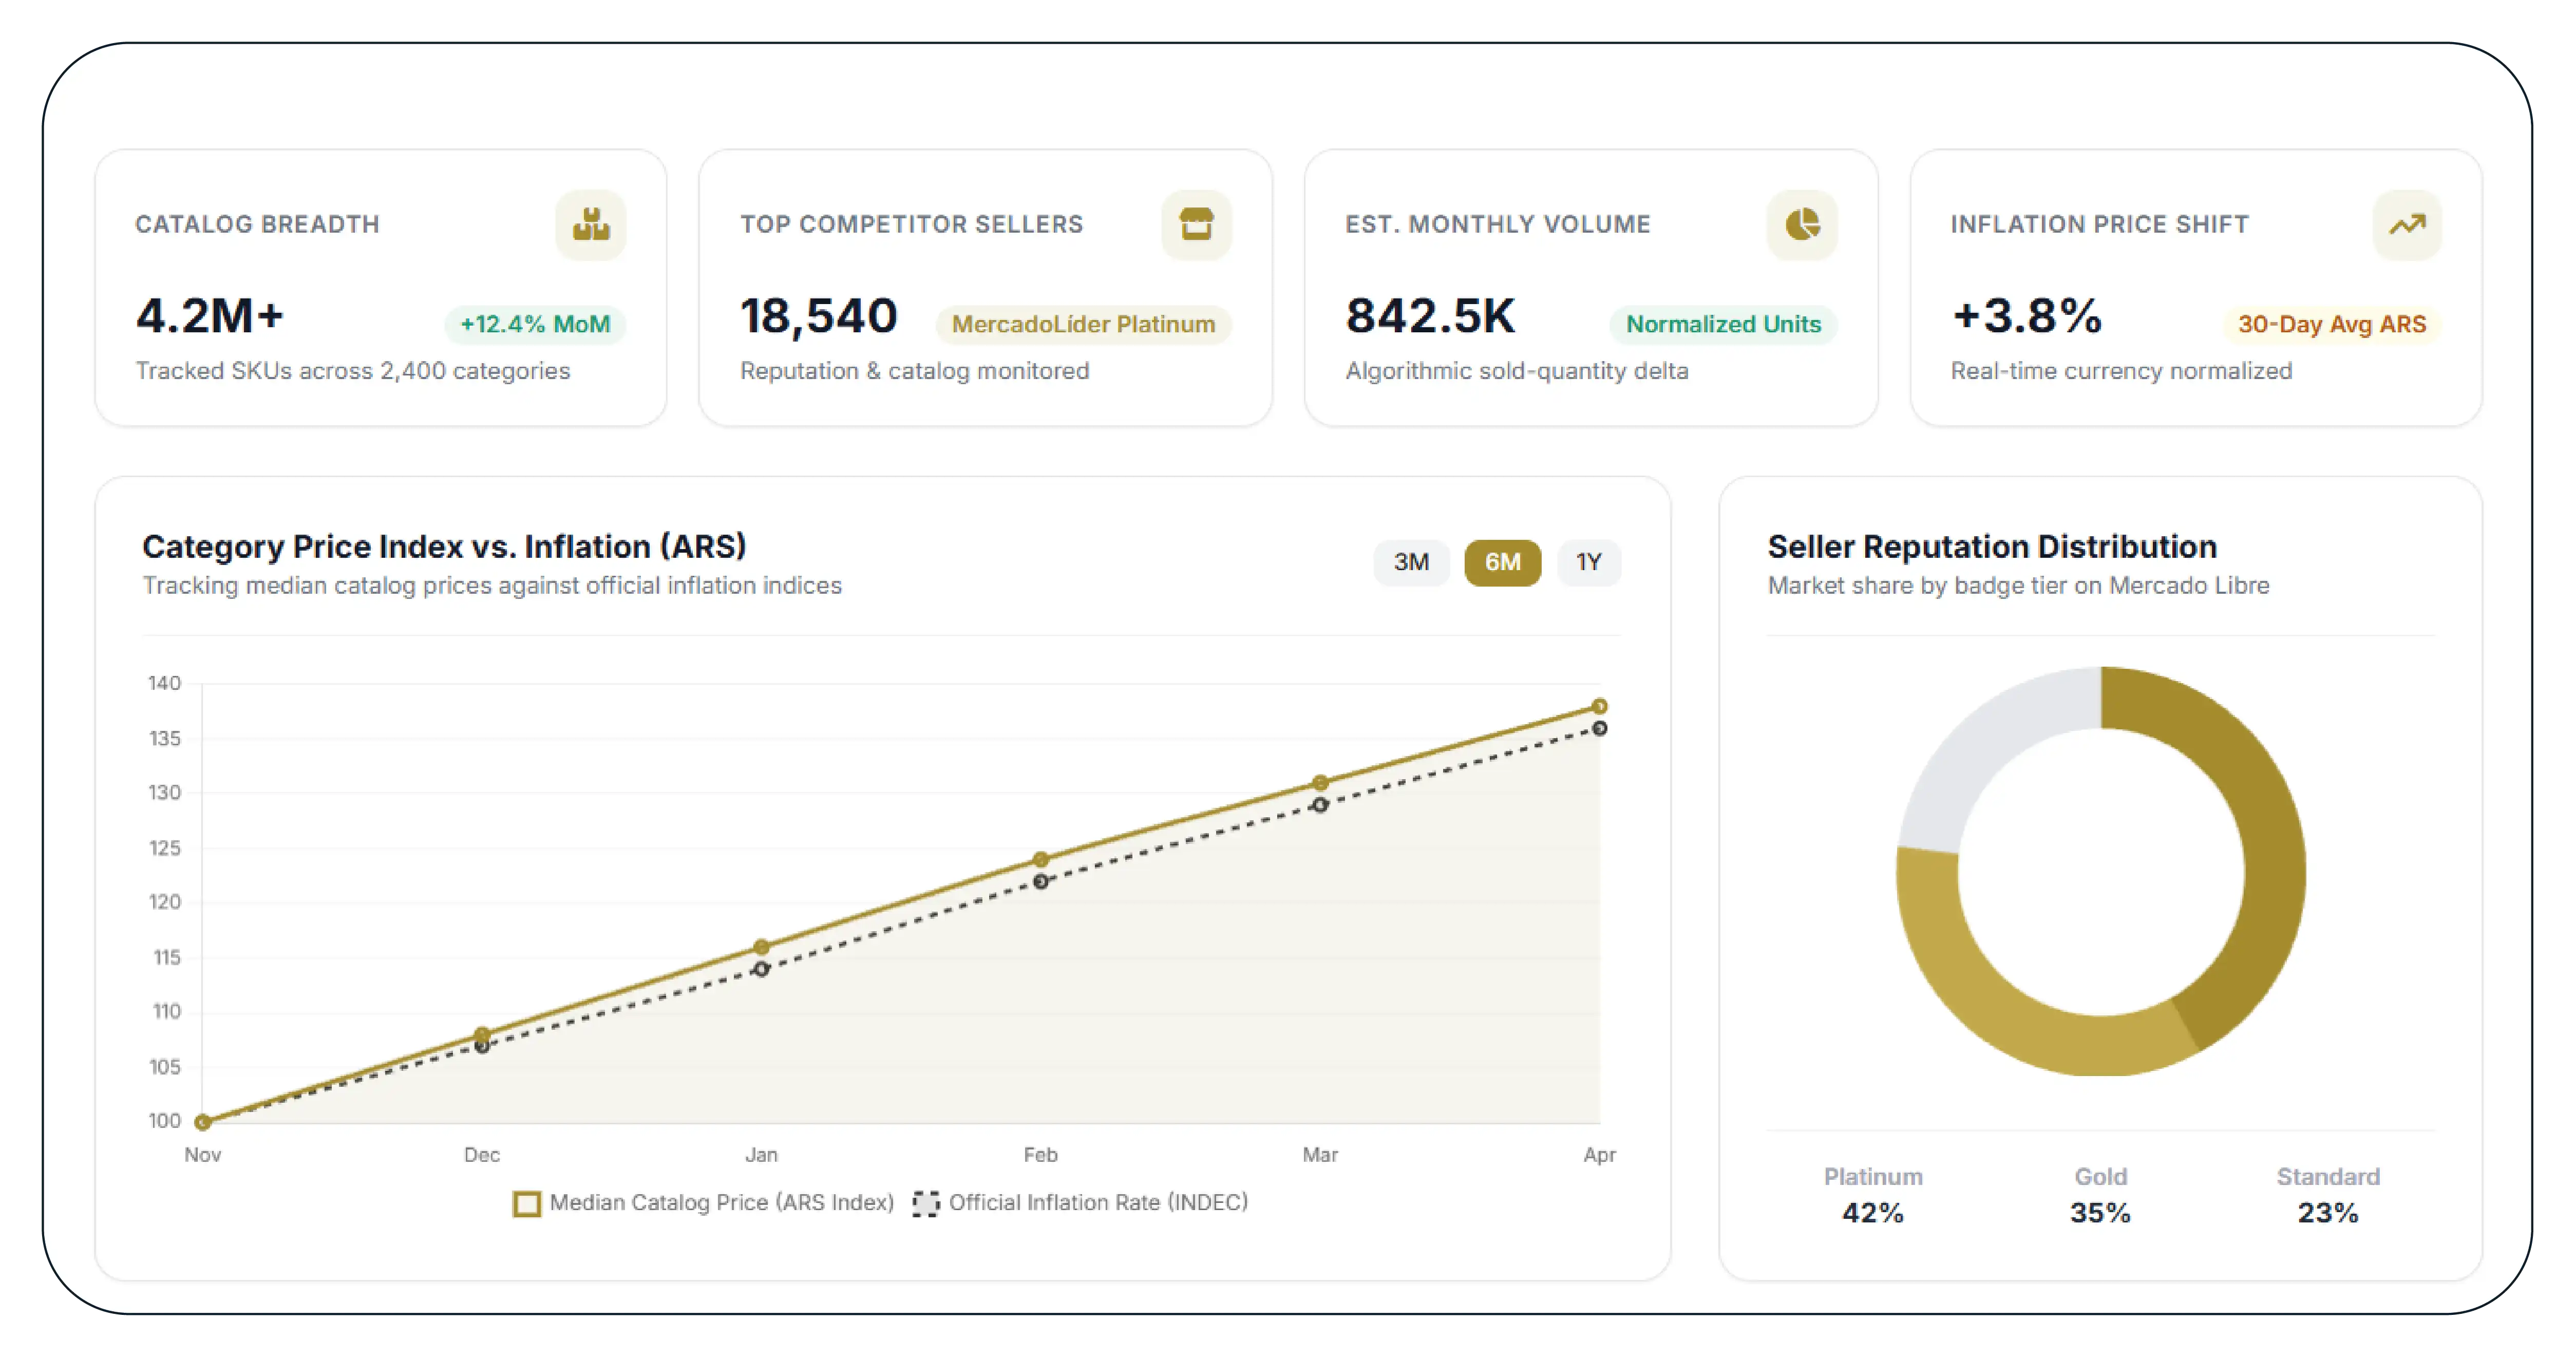Screen dimensions: 2576x1357
Task: Select the Jan point on dashed inflation line
Action: click(x=761, y=969)
